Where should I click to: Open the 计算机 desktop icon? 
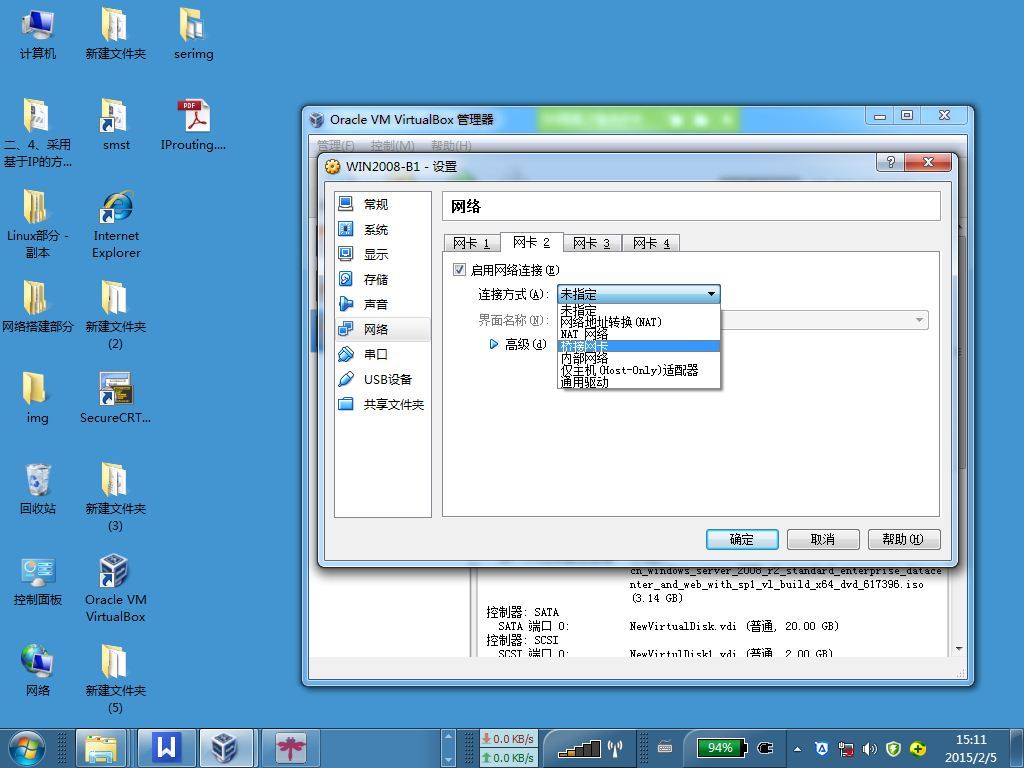point(38,34)
